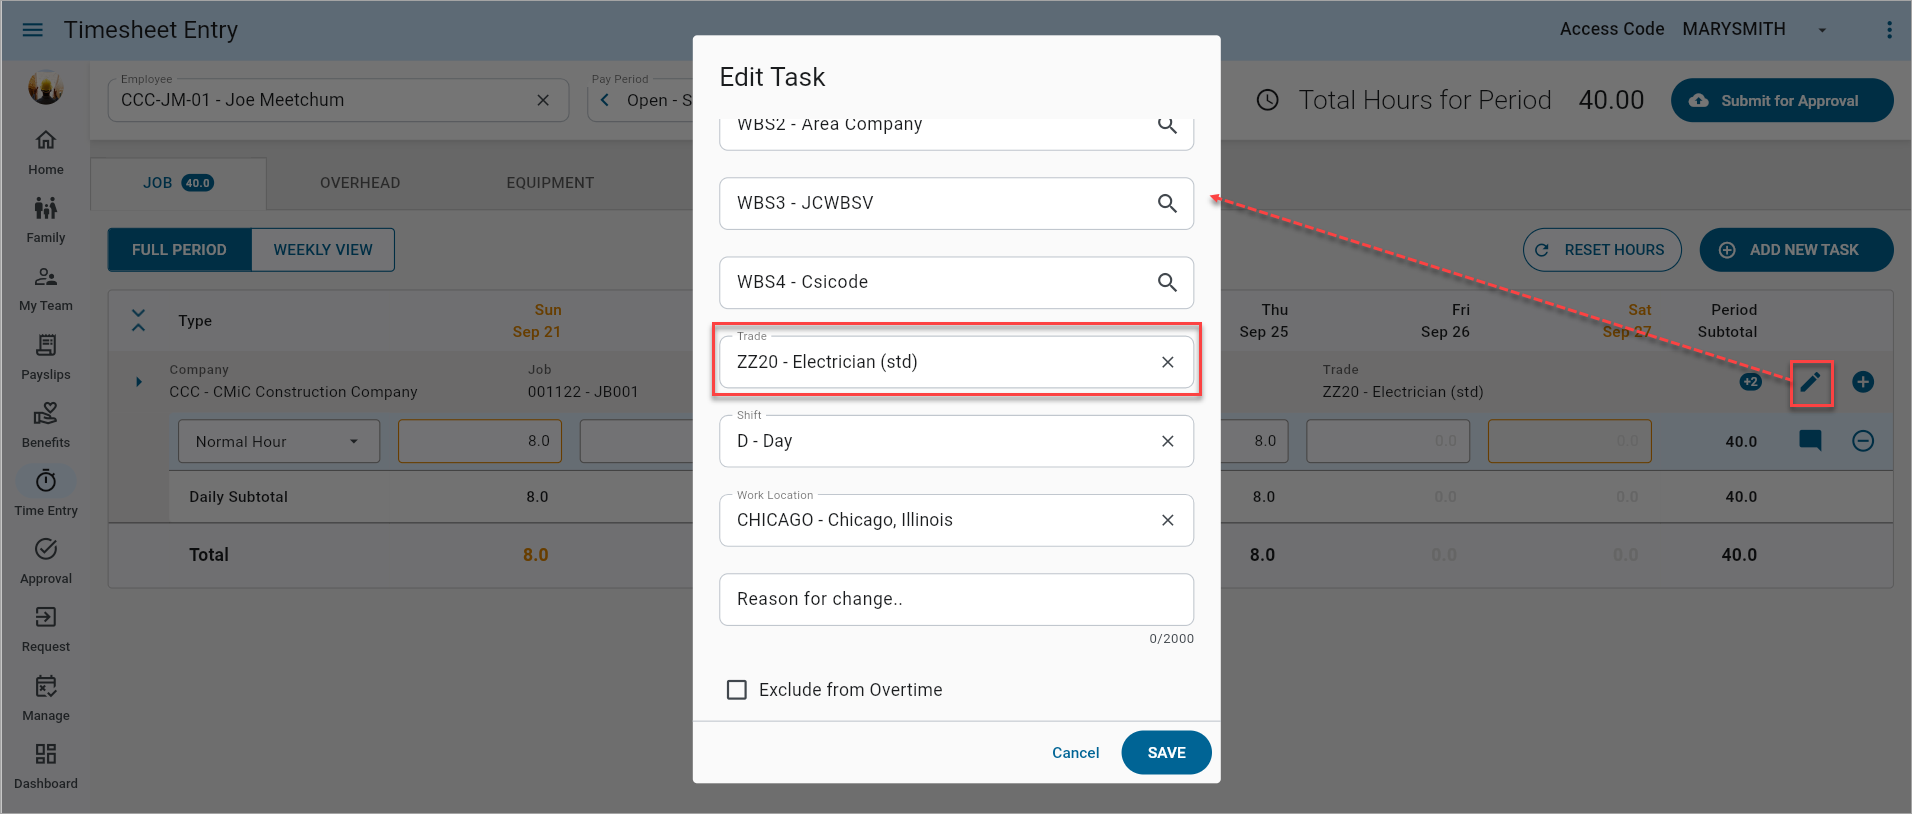Click Cancel in Edit Task dialog

point(1075,753)
